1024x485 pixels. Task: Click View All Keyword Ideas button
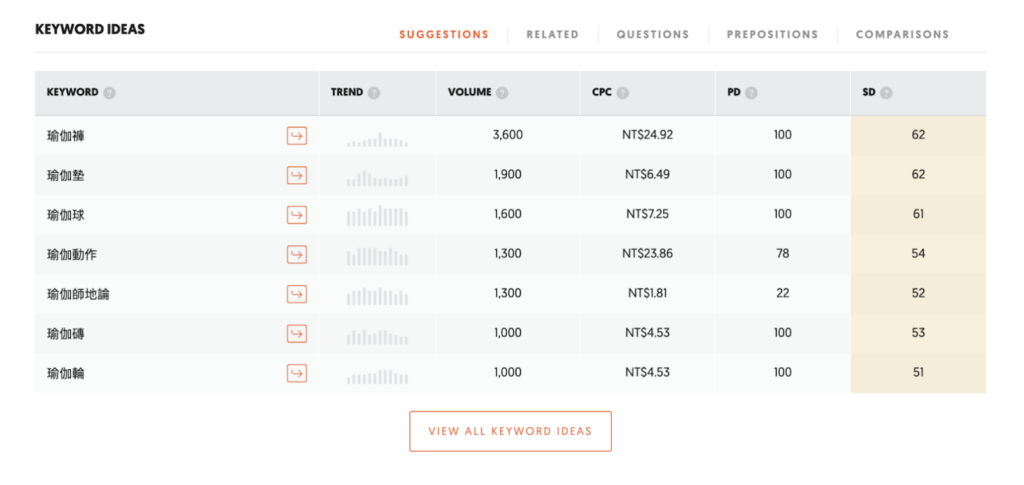point(510,431)
